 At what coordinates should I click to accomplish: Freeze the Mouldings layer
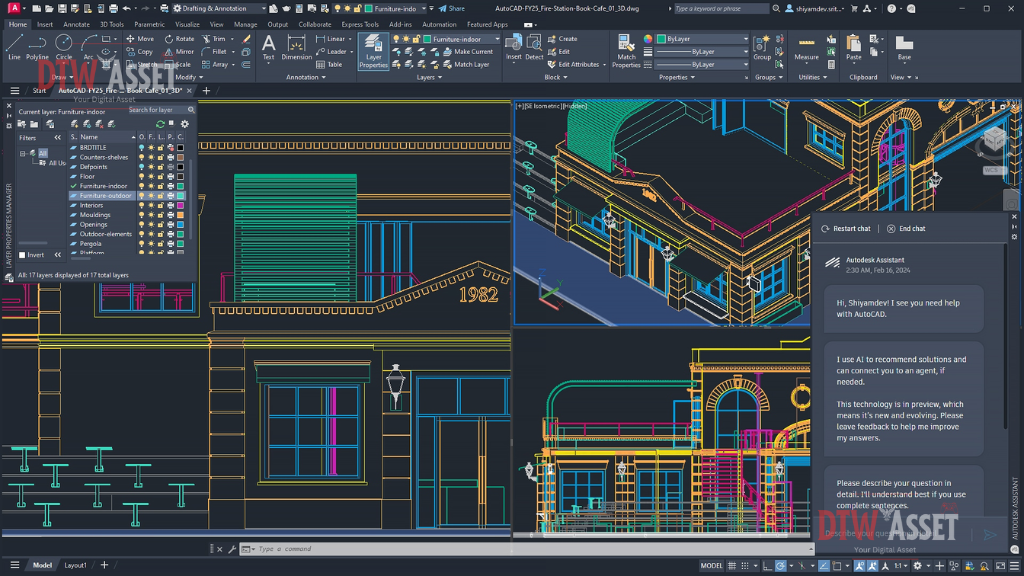pyautogui.click(x=152, y=215)
